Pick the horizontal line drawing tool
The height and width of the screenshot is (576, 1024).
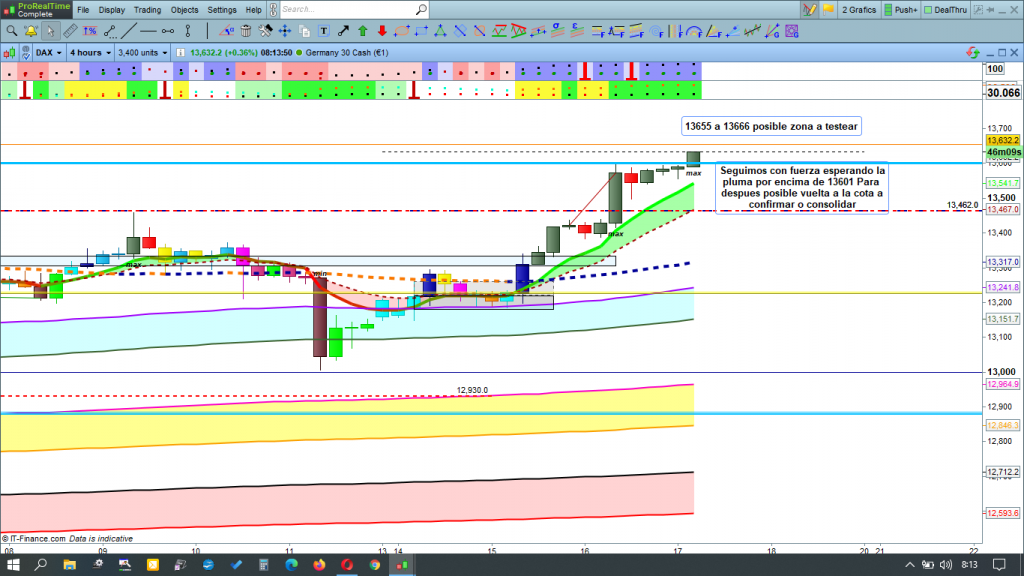146,30
